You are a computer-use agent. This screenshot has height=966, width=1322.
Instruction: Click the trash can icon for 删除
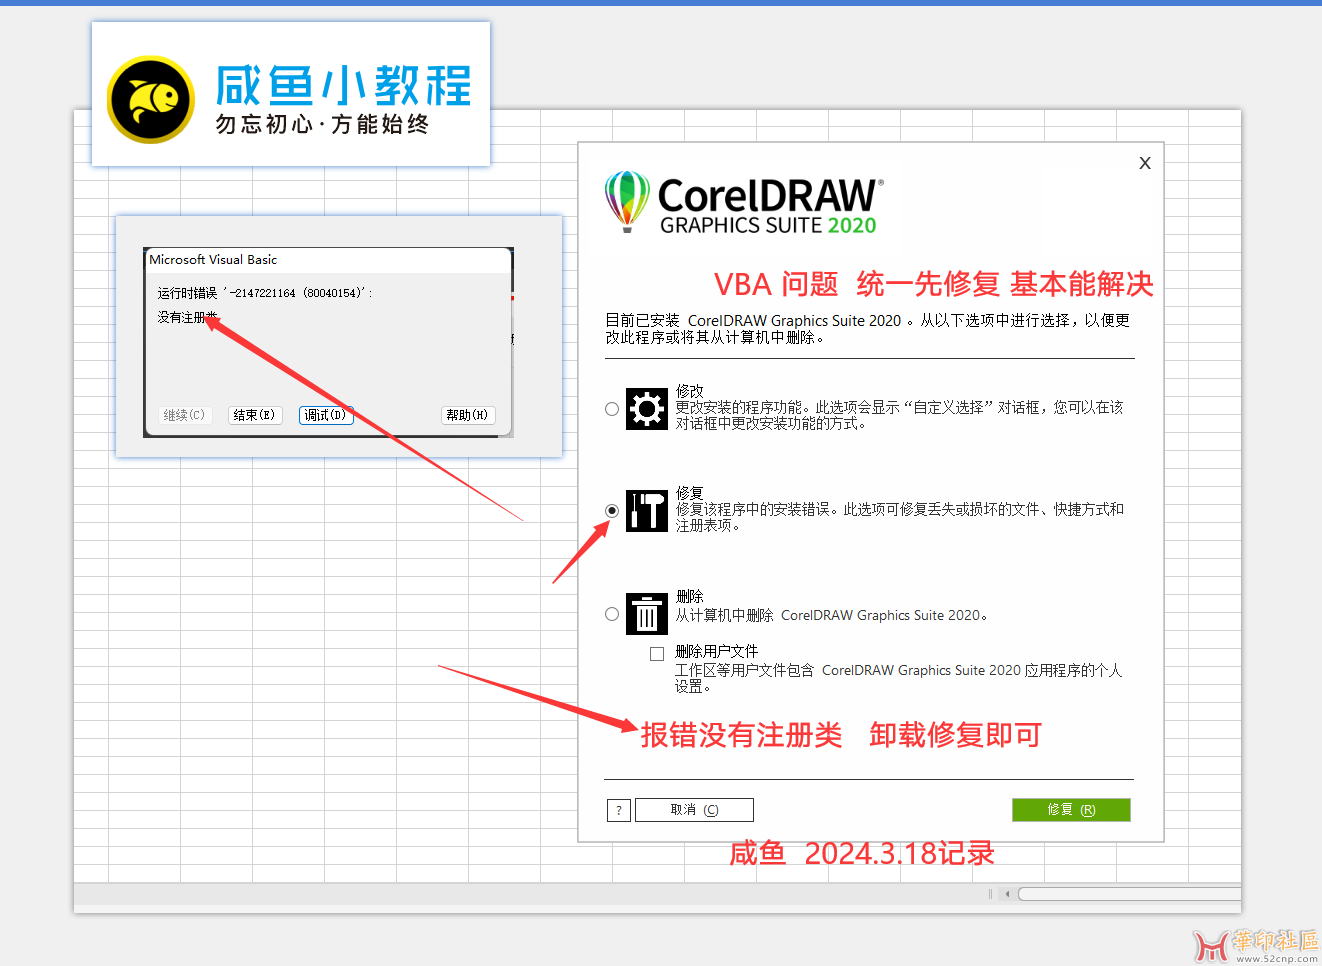click(646, 614)
